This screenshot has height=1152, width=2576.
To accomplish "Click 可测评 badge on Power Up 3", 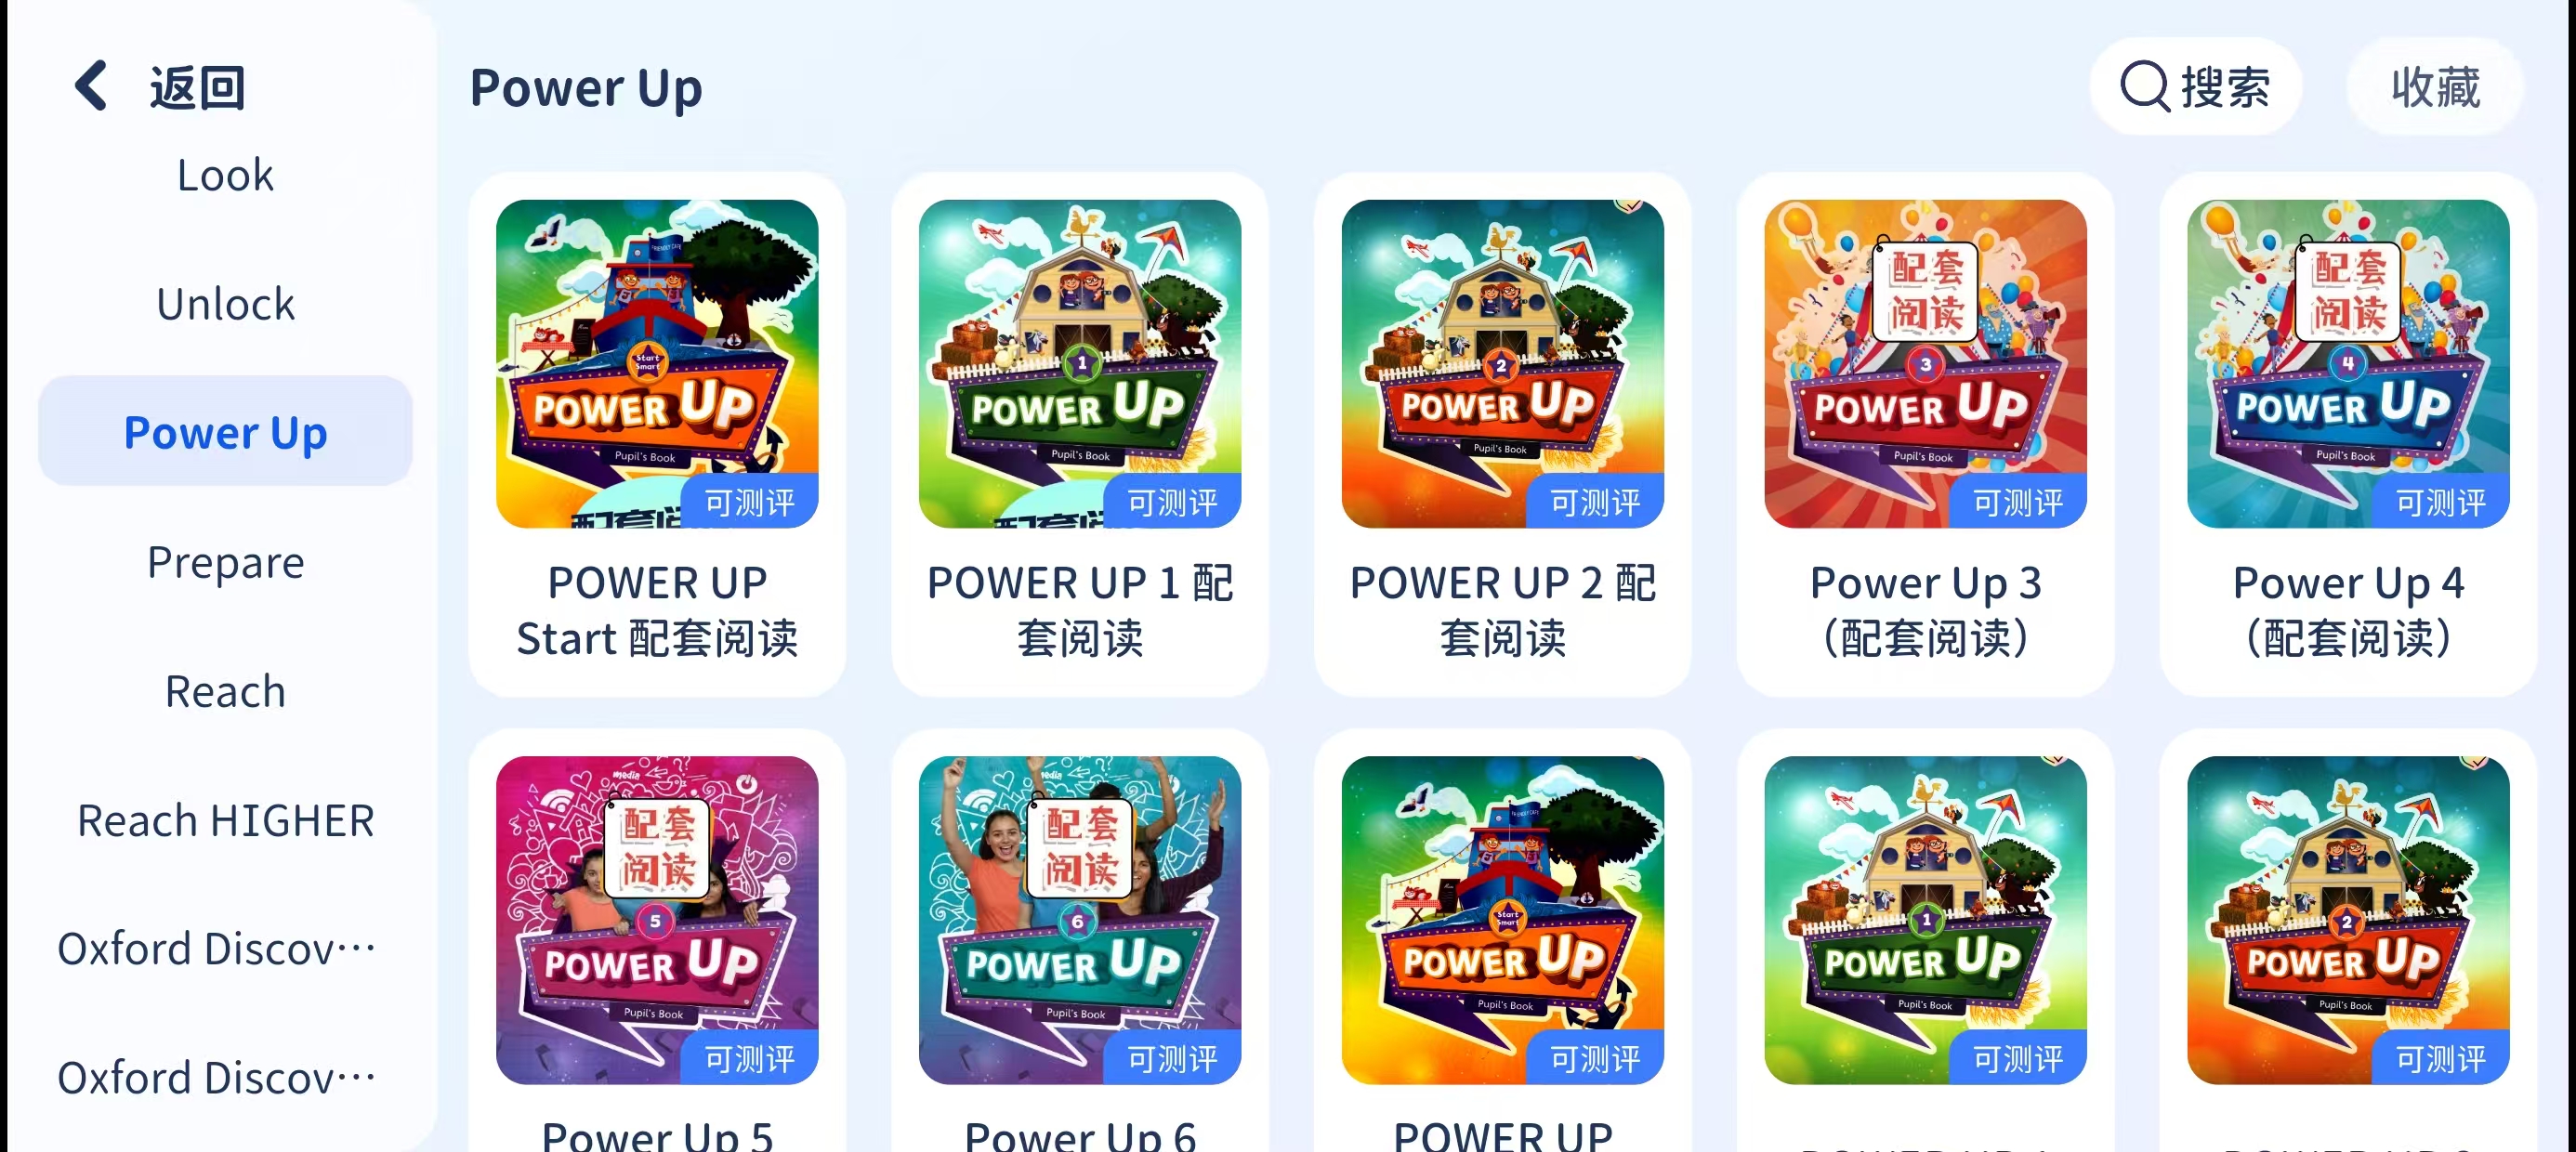I will tap(2018, 501).
